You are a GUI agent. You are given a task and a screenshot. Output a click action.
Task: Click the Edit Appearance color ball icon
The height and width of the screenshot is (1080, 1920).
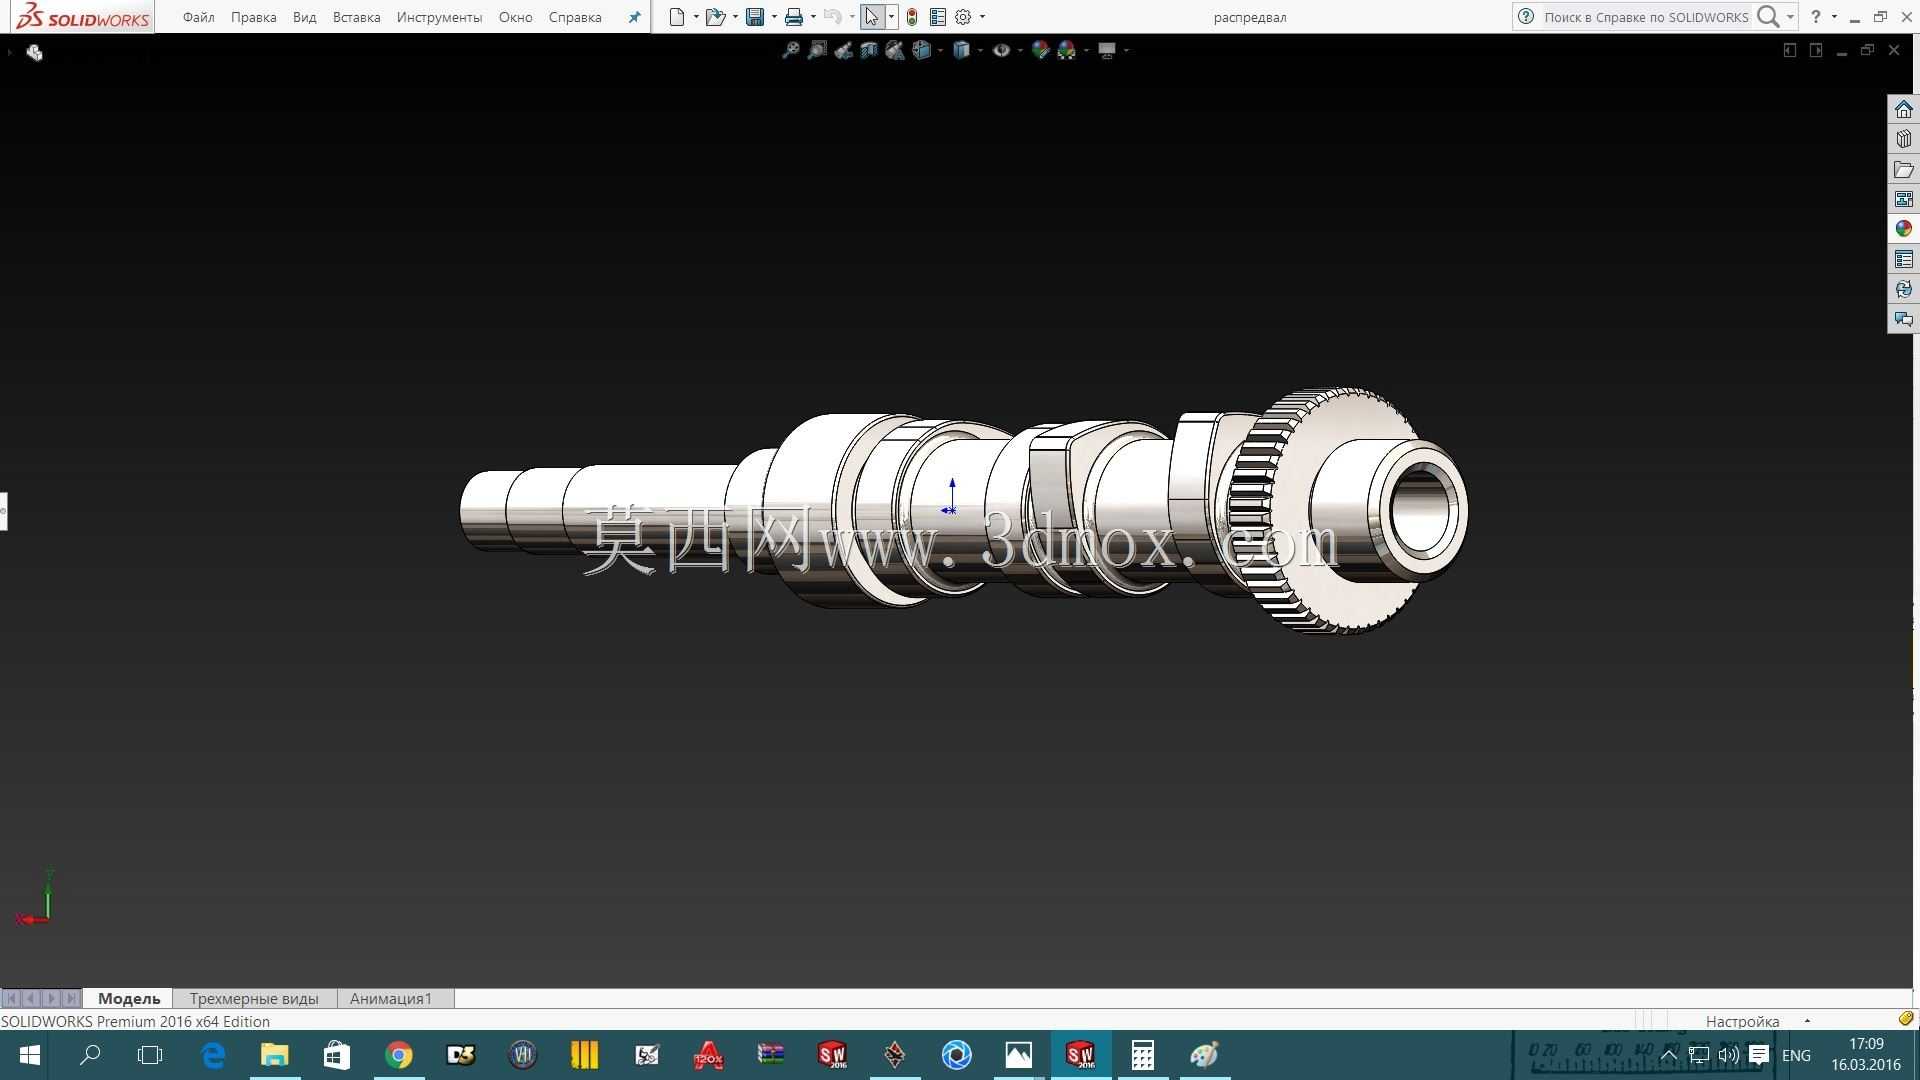tap(1040, 50)
